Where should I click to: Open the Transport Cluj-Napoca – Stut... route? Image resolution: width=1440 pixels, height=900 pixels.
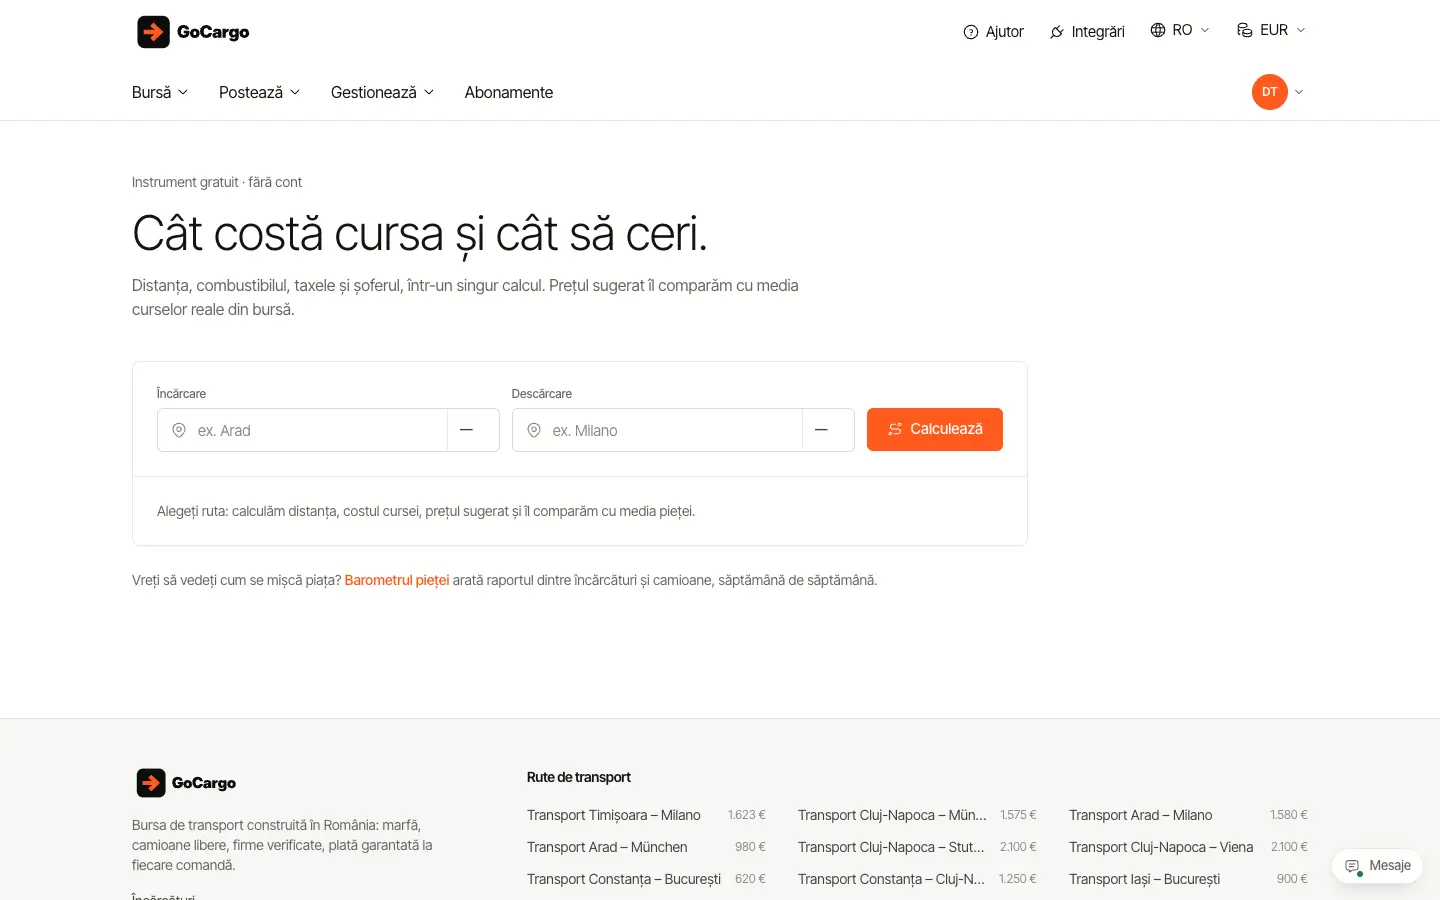click(891, 847)
